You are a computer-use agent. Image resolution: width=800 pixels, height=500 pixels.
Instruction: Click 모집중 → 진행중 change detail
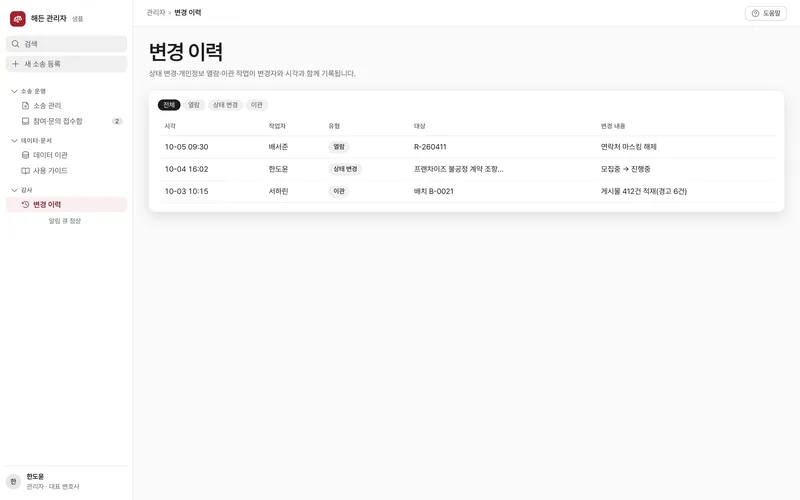pos(626,169)
